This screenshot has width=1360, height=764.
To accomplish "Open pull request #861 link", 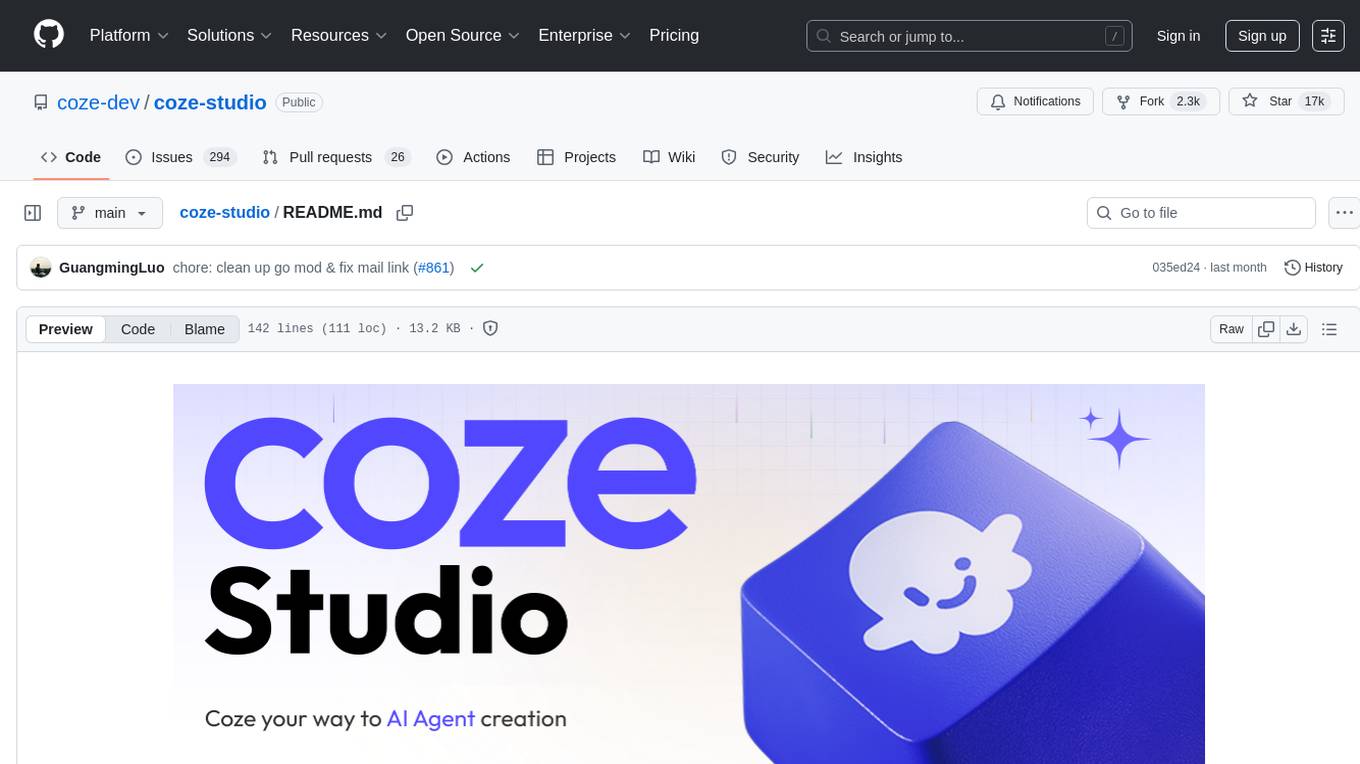I will coord(433,268).
